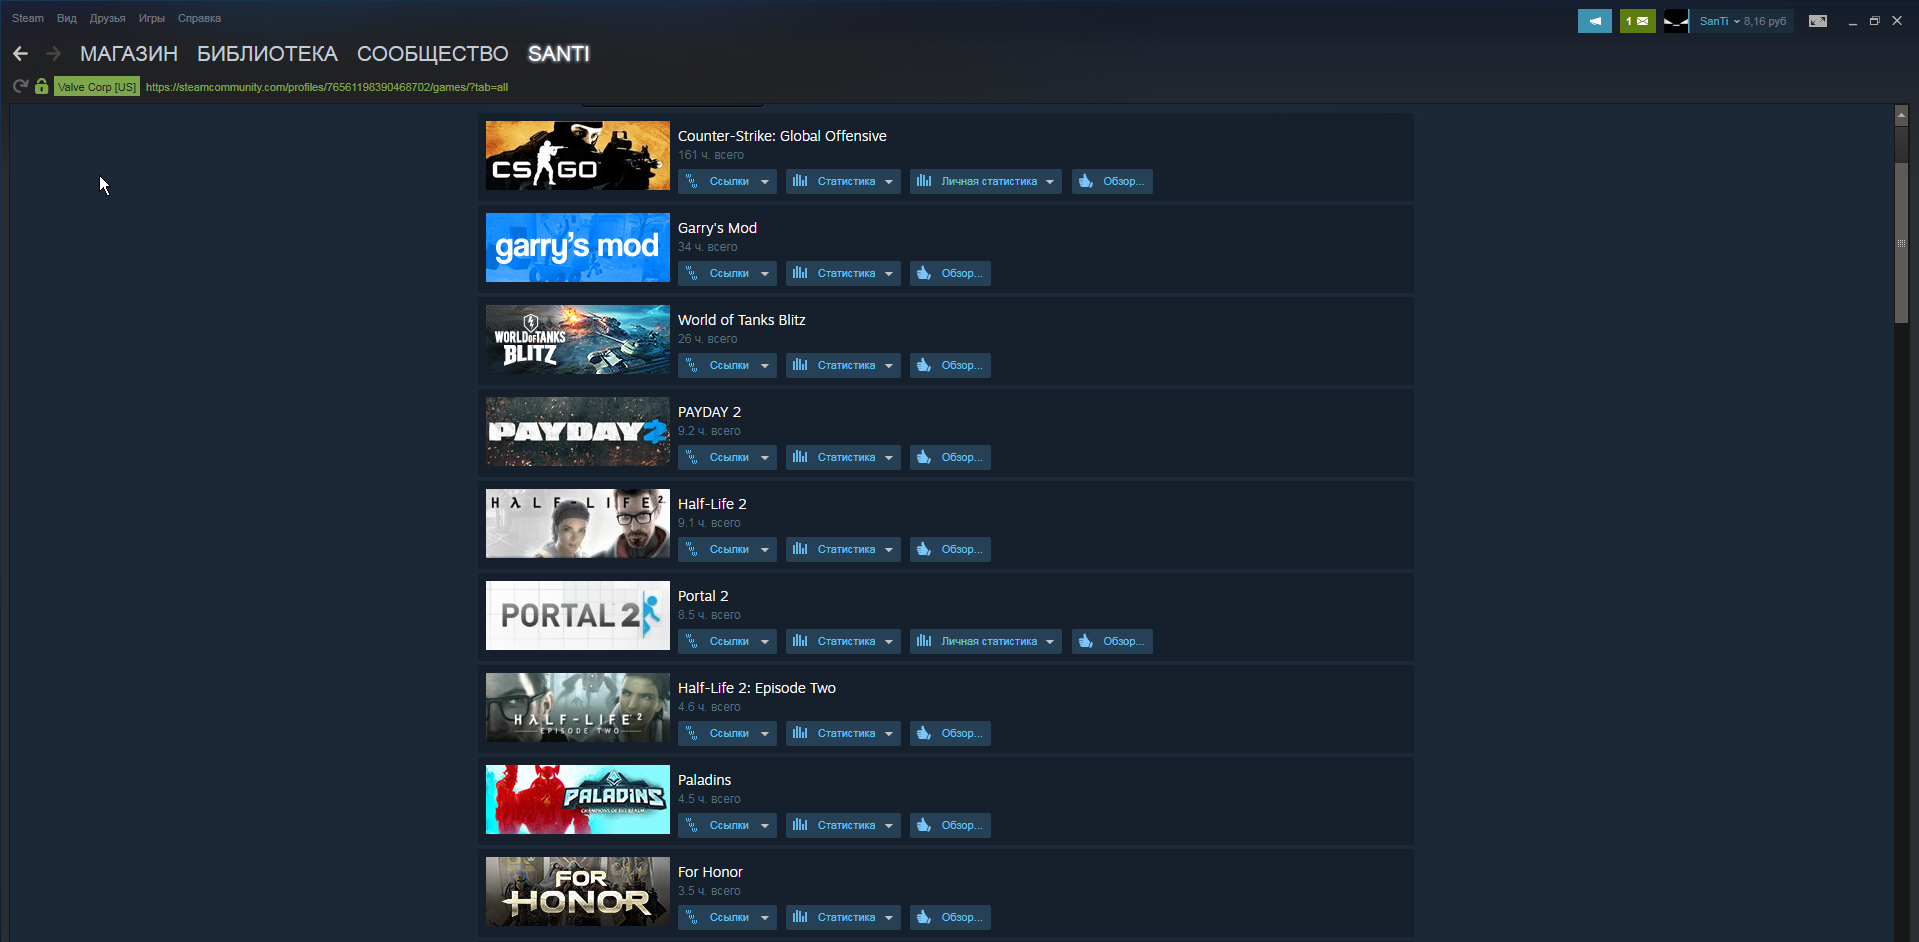Expand Личная статистика dropdown arrow for Portal 2
The width and height of the screenshot is (1919, 942).
pyautogui.click(x=1050, y=642)
